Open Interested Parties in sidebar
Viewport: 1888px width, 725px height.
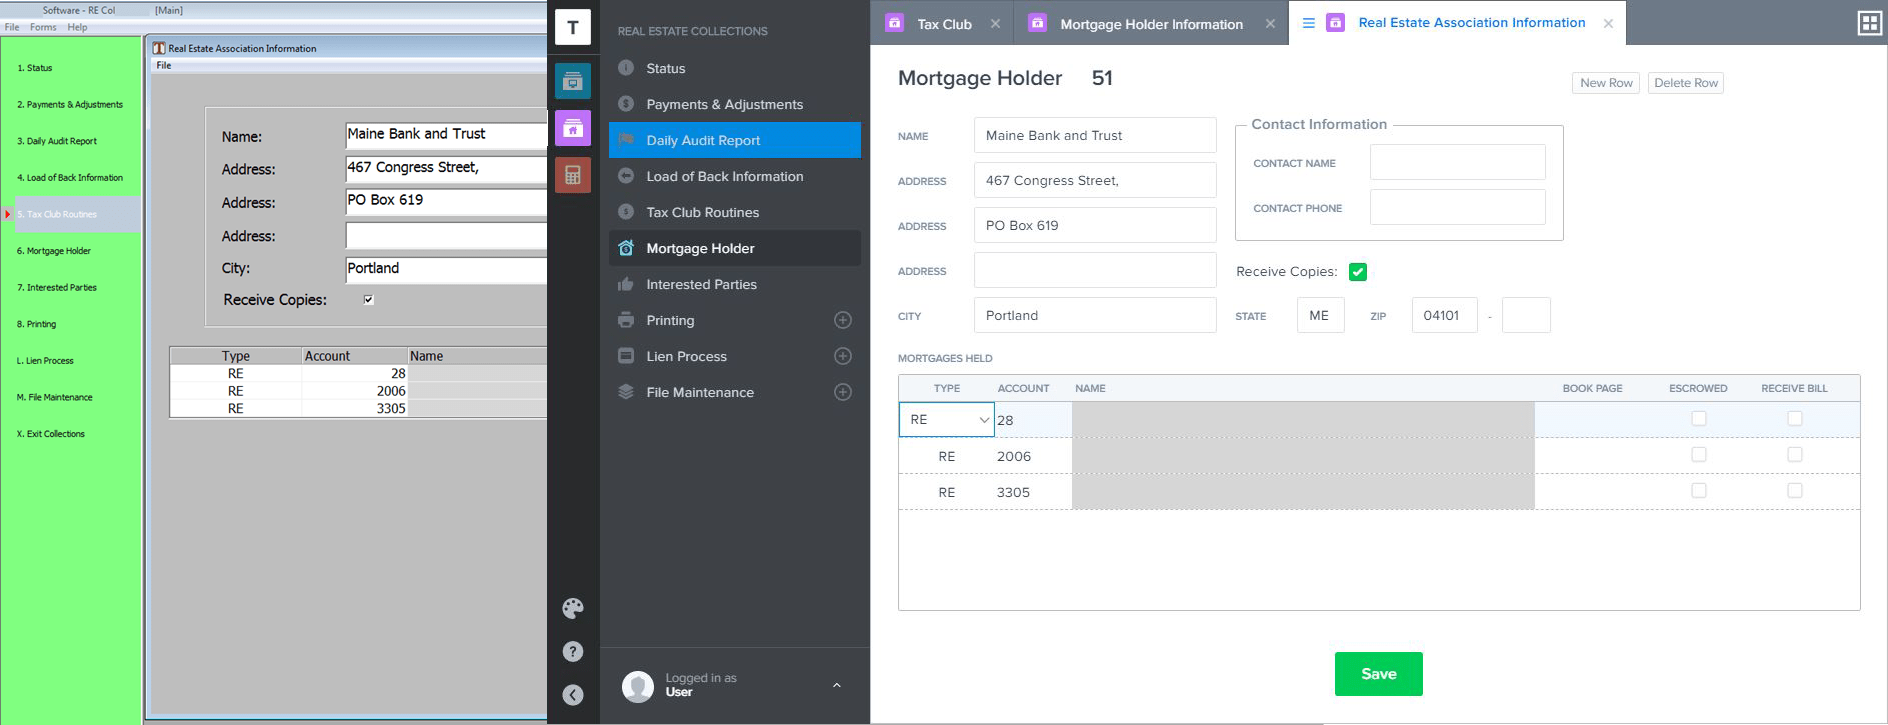pos(701,284)
